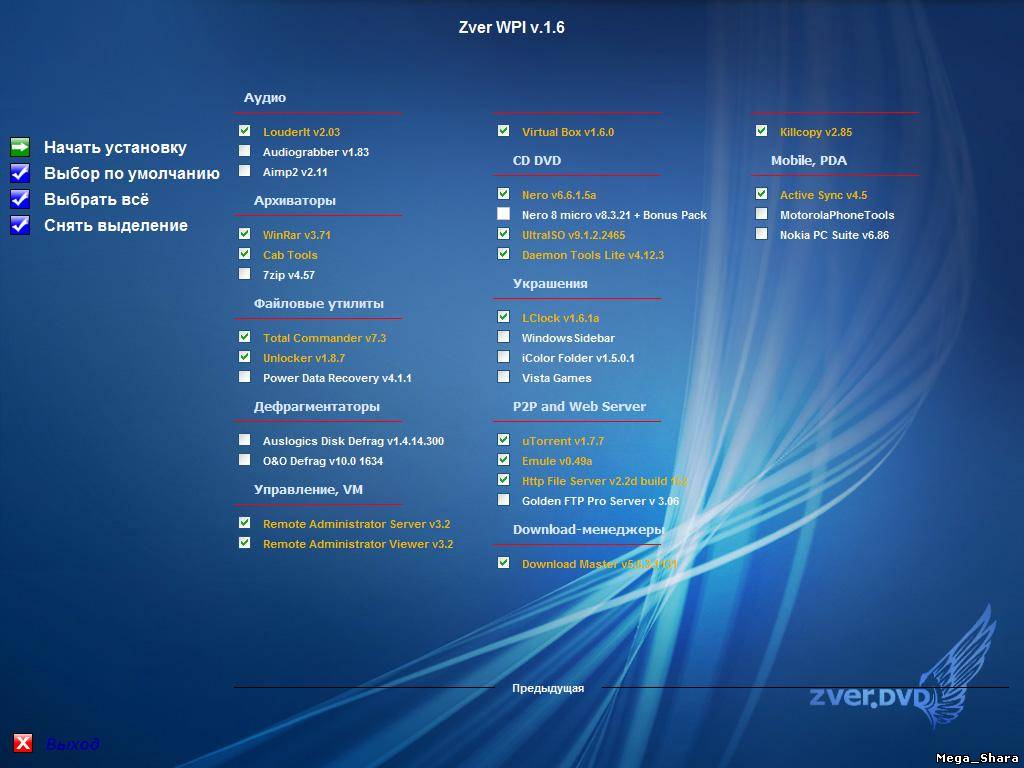This screenshot has height=768, width=1024.
Task: Click Выбрать всё text
Action: [96, 199]
